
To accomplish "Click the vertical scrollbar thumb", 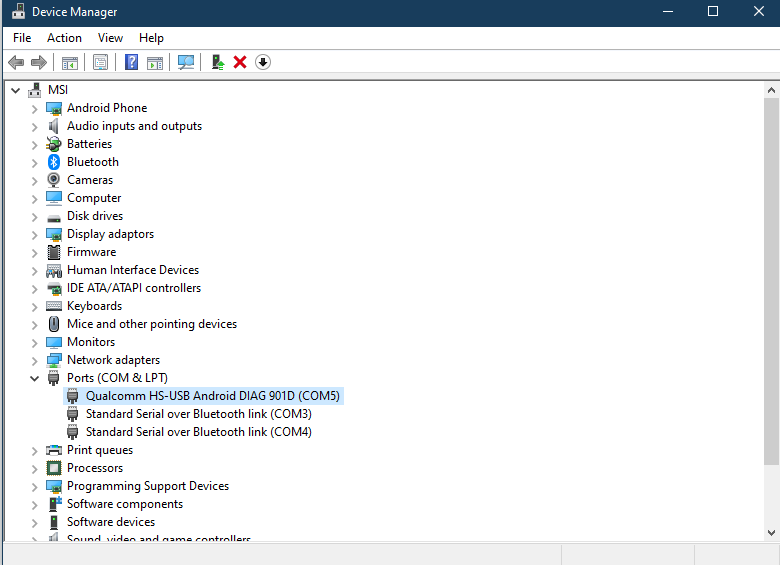I will click(772, 282).
